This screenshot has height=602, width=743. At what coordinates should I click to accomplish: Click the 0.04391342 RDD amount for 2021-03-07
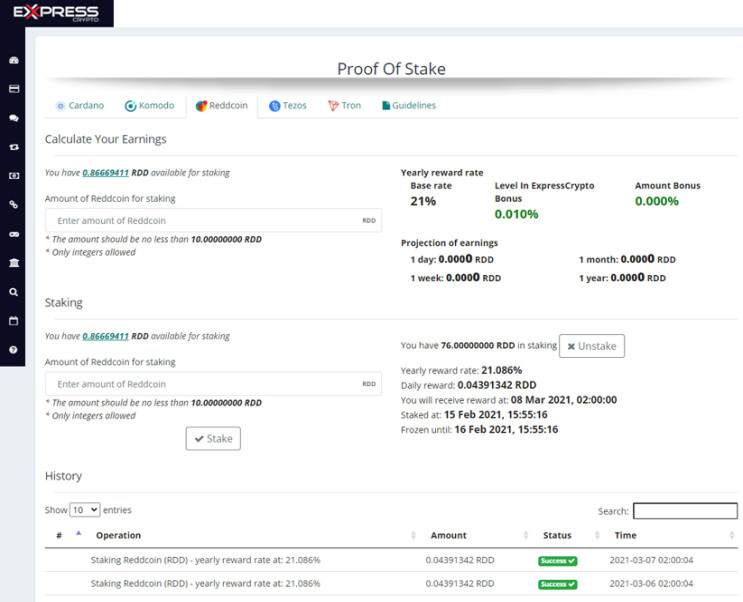click(460, 560)
